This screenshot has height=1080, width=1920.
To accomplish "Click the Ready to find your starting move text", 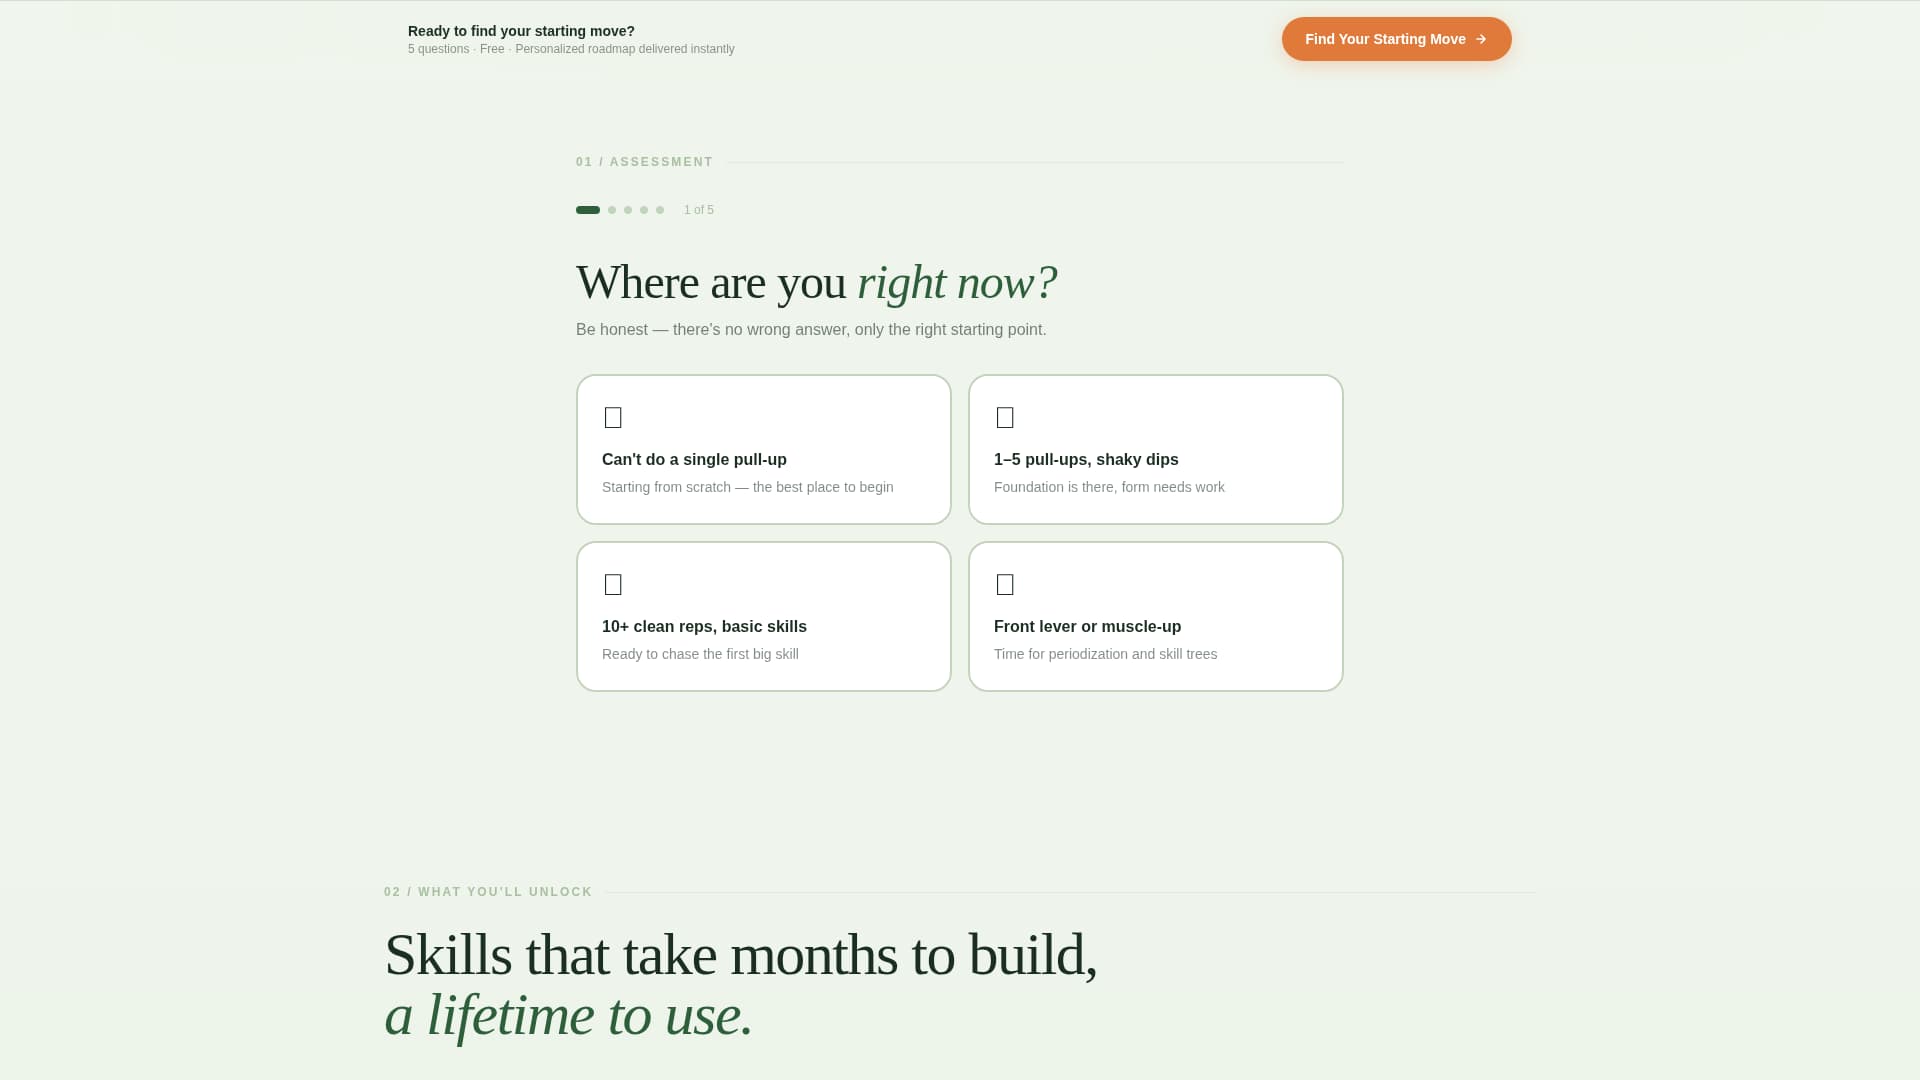I will click(x=520, y=31).
